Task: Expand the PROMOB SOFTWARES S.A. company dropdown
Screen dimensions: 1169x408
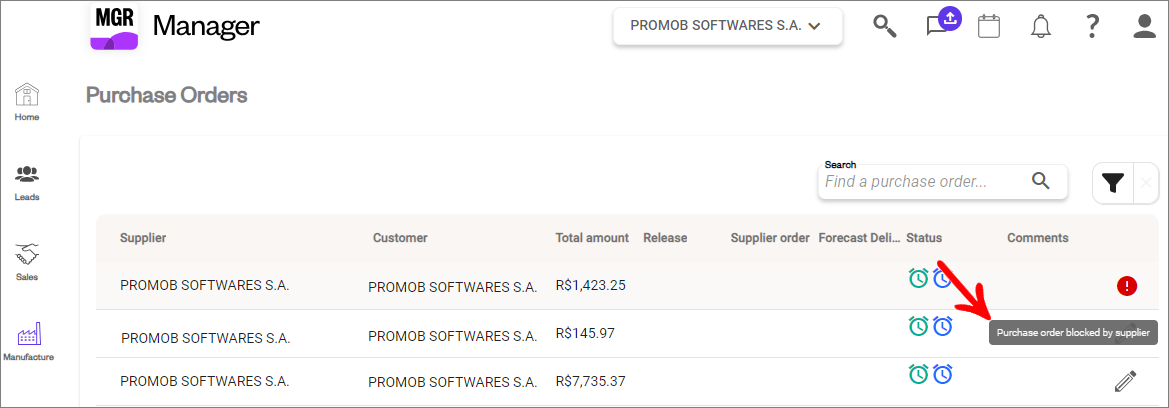Action: 728,26
